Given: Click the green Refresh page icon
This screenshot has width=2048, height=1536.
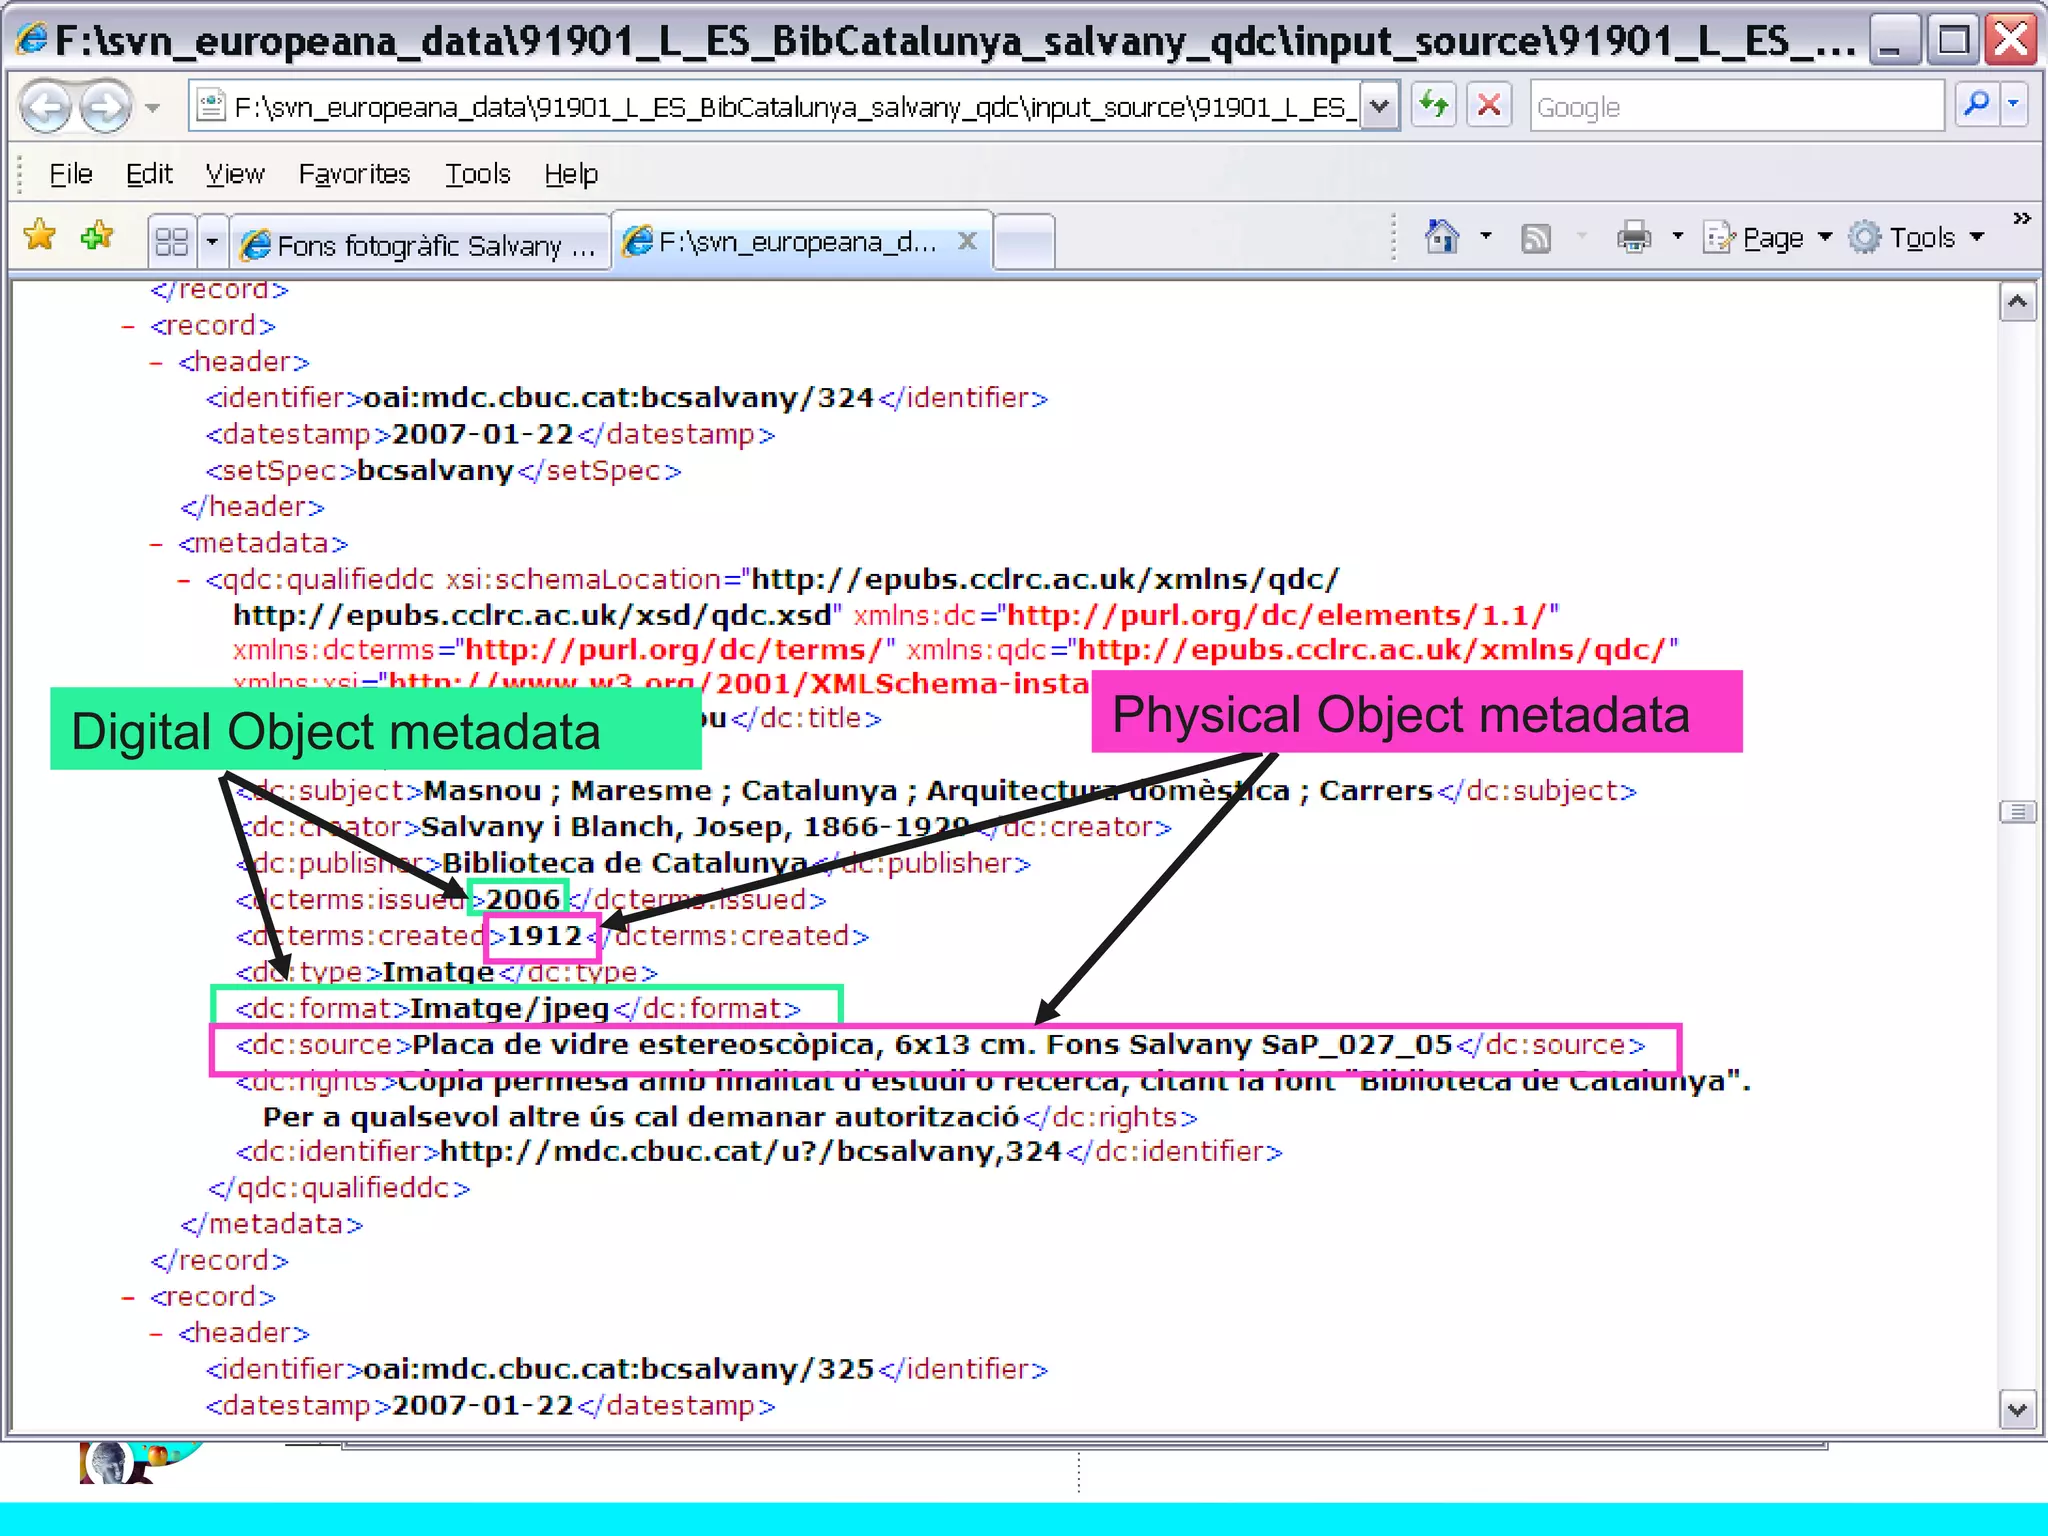Looking at the screenshot, I should 1434,104.
